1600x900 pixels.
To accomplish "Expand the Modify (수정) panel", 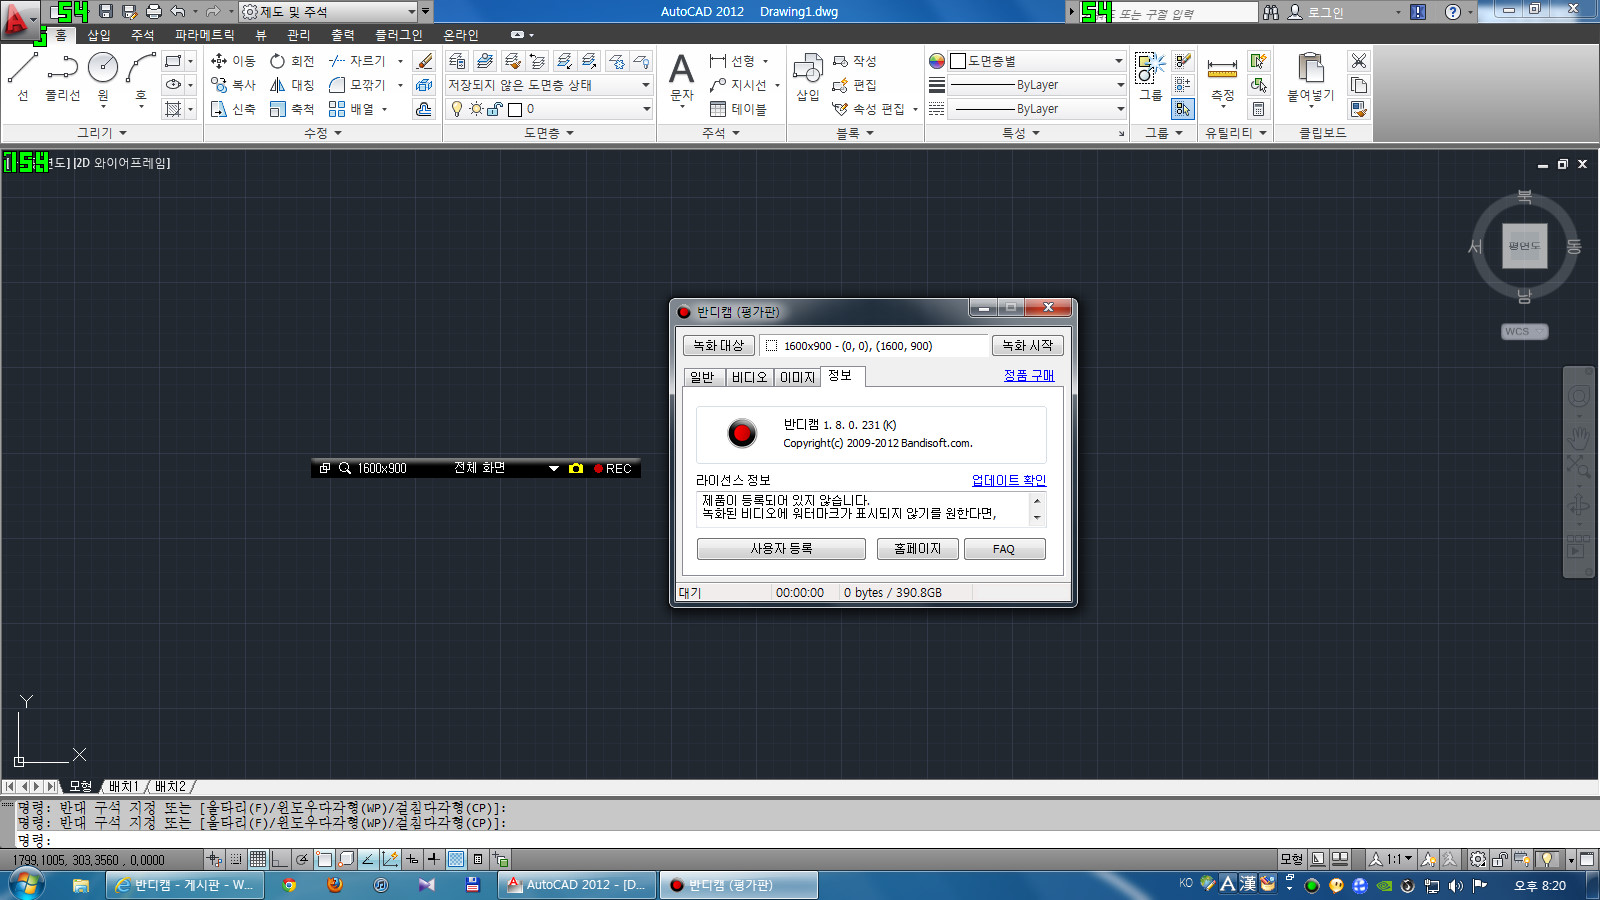I will pos(323,132).
